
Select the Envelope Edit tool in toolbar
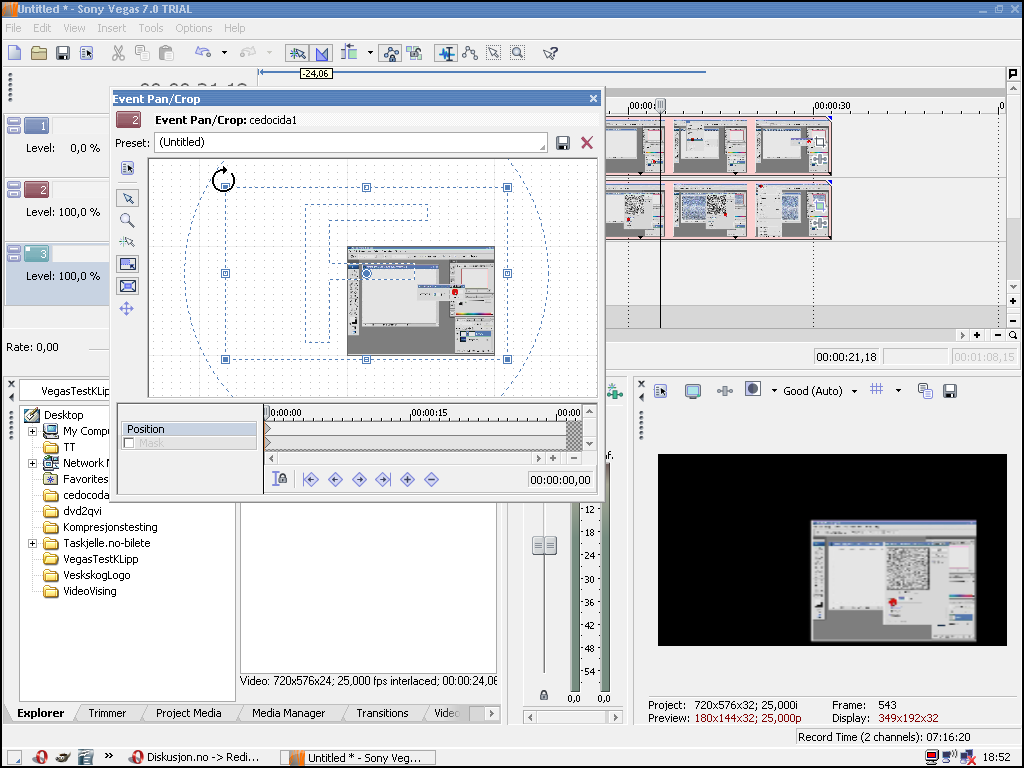tap(470, 53)
